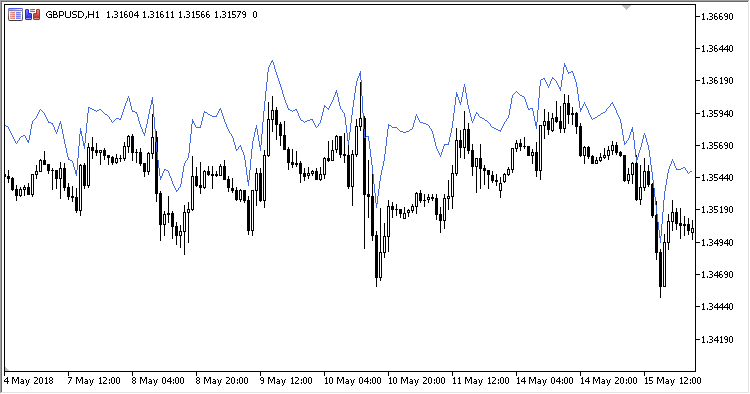This screenshot has height=394, width=750.
Task: Click price level 1.36190 on the axis
Action: (x=717, y=81)
